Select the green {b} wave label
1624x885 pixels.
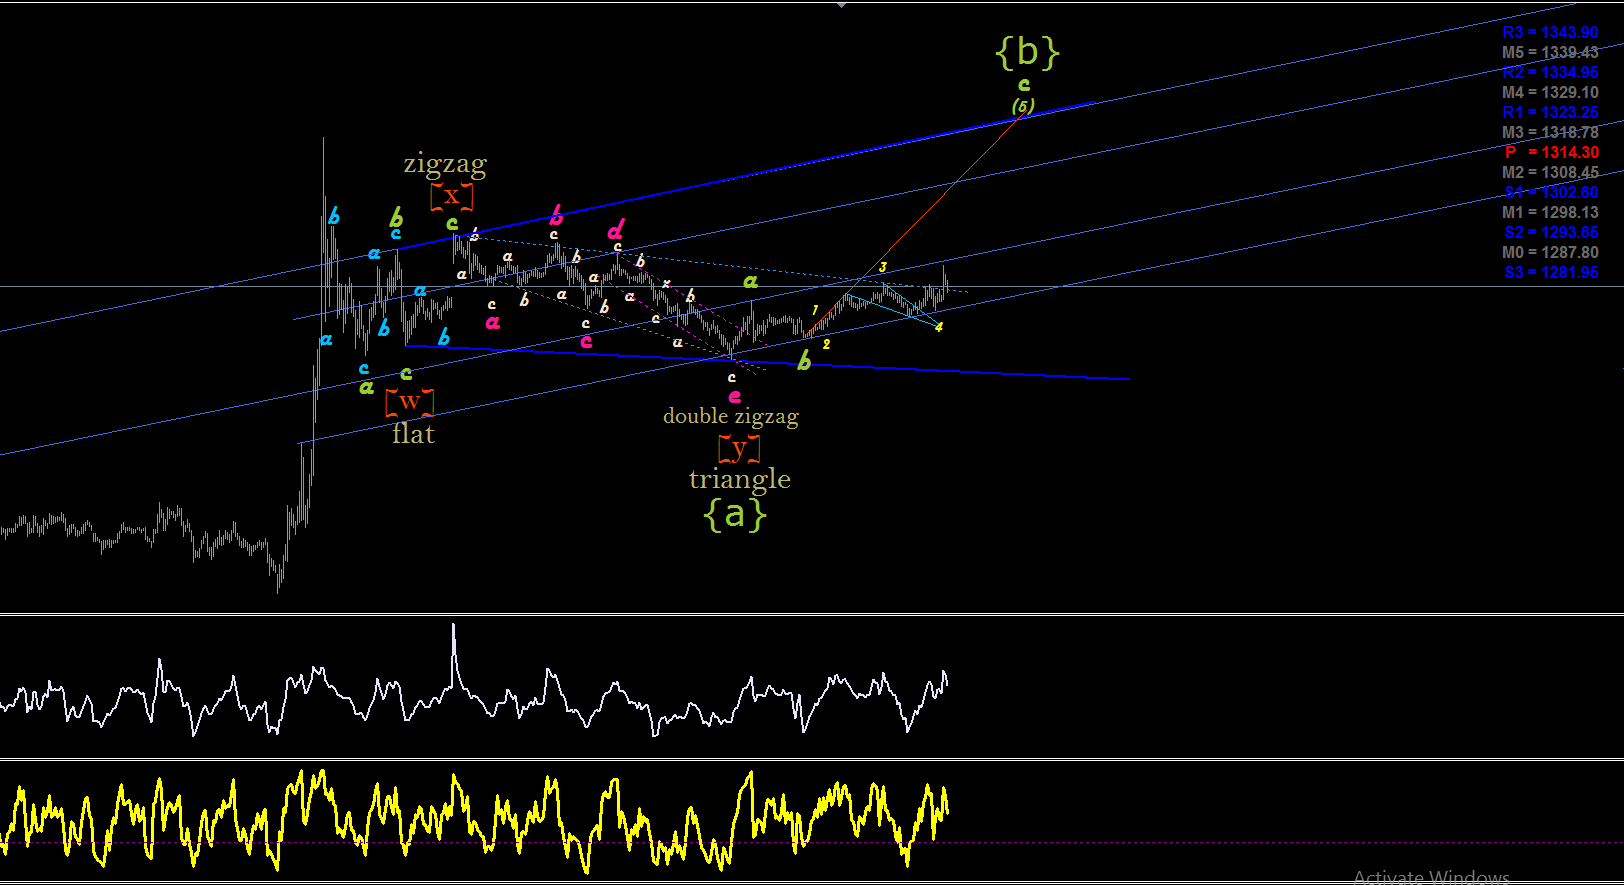[x=1027, y=51]
